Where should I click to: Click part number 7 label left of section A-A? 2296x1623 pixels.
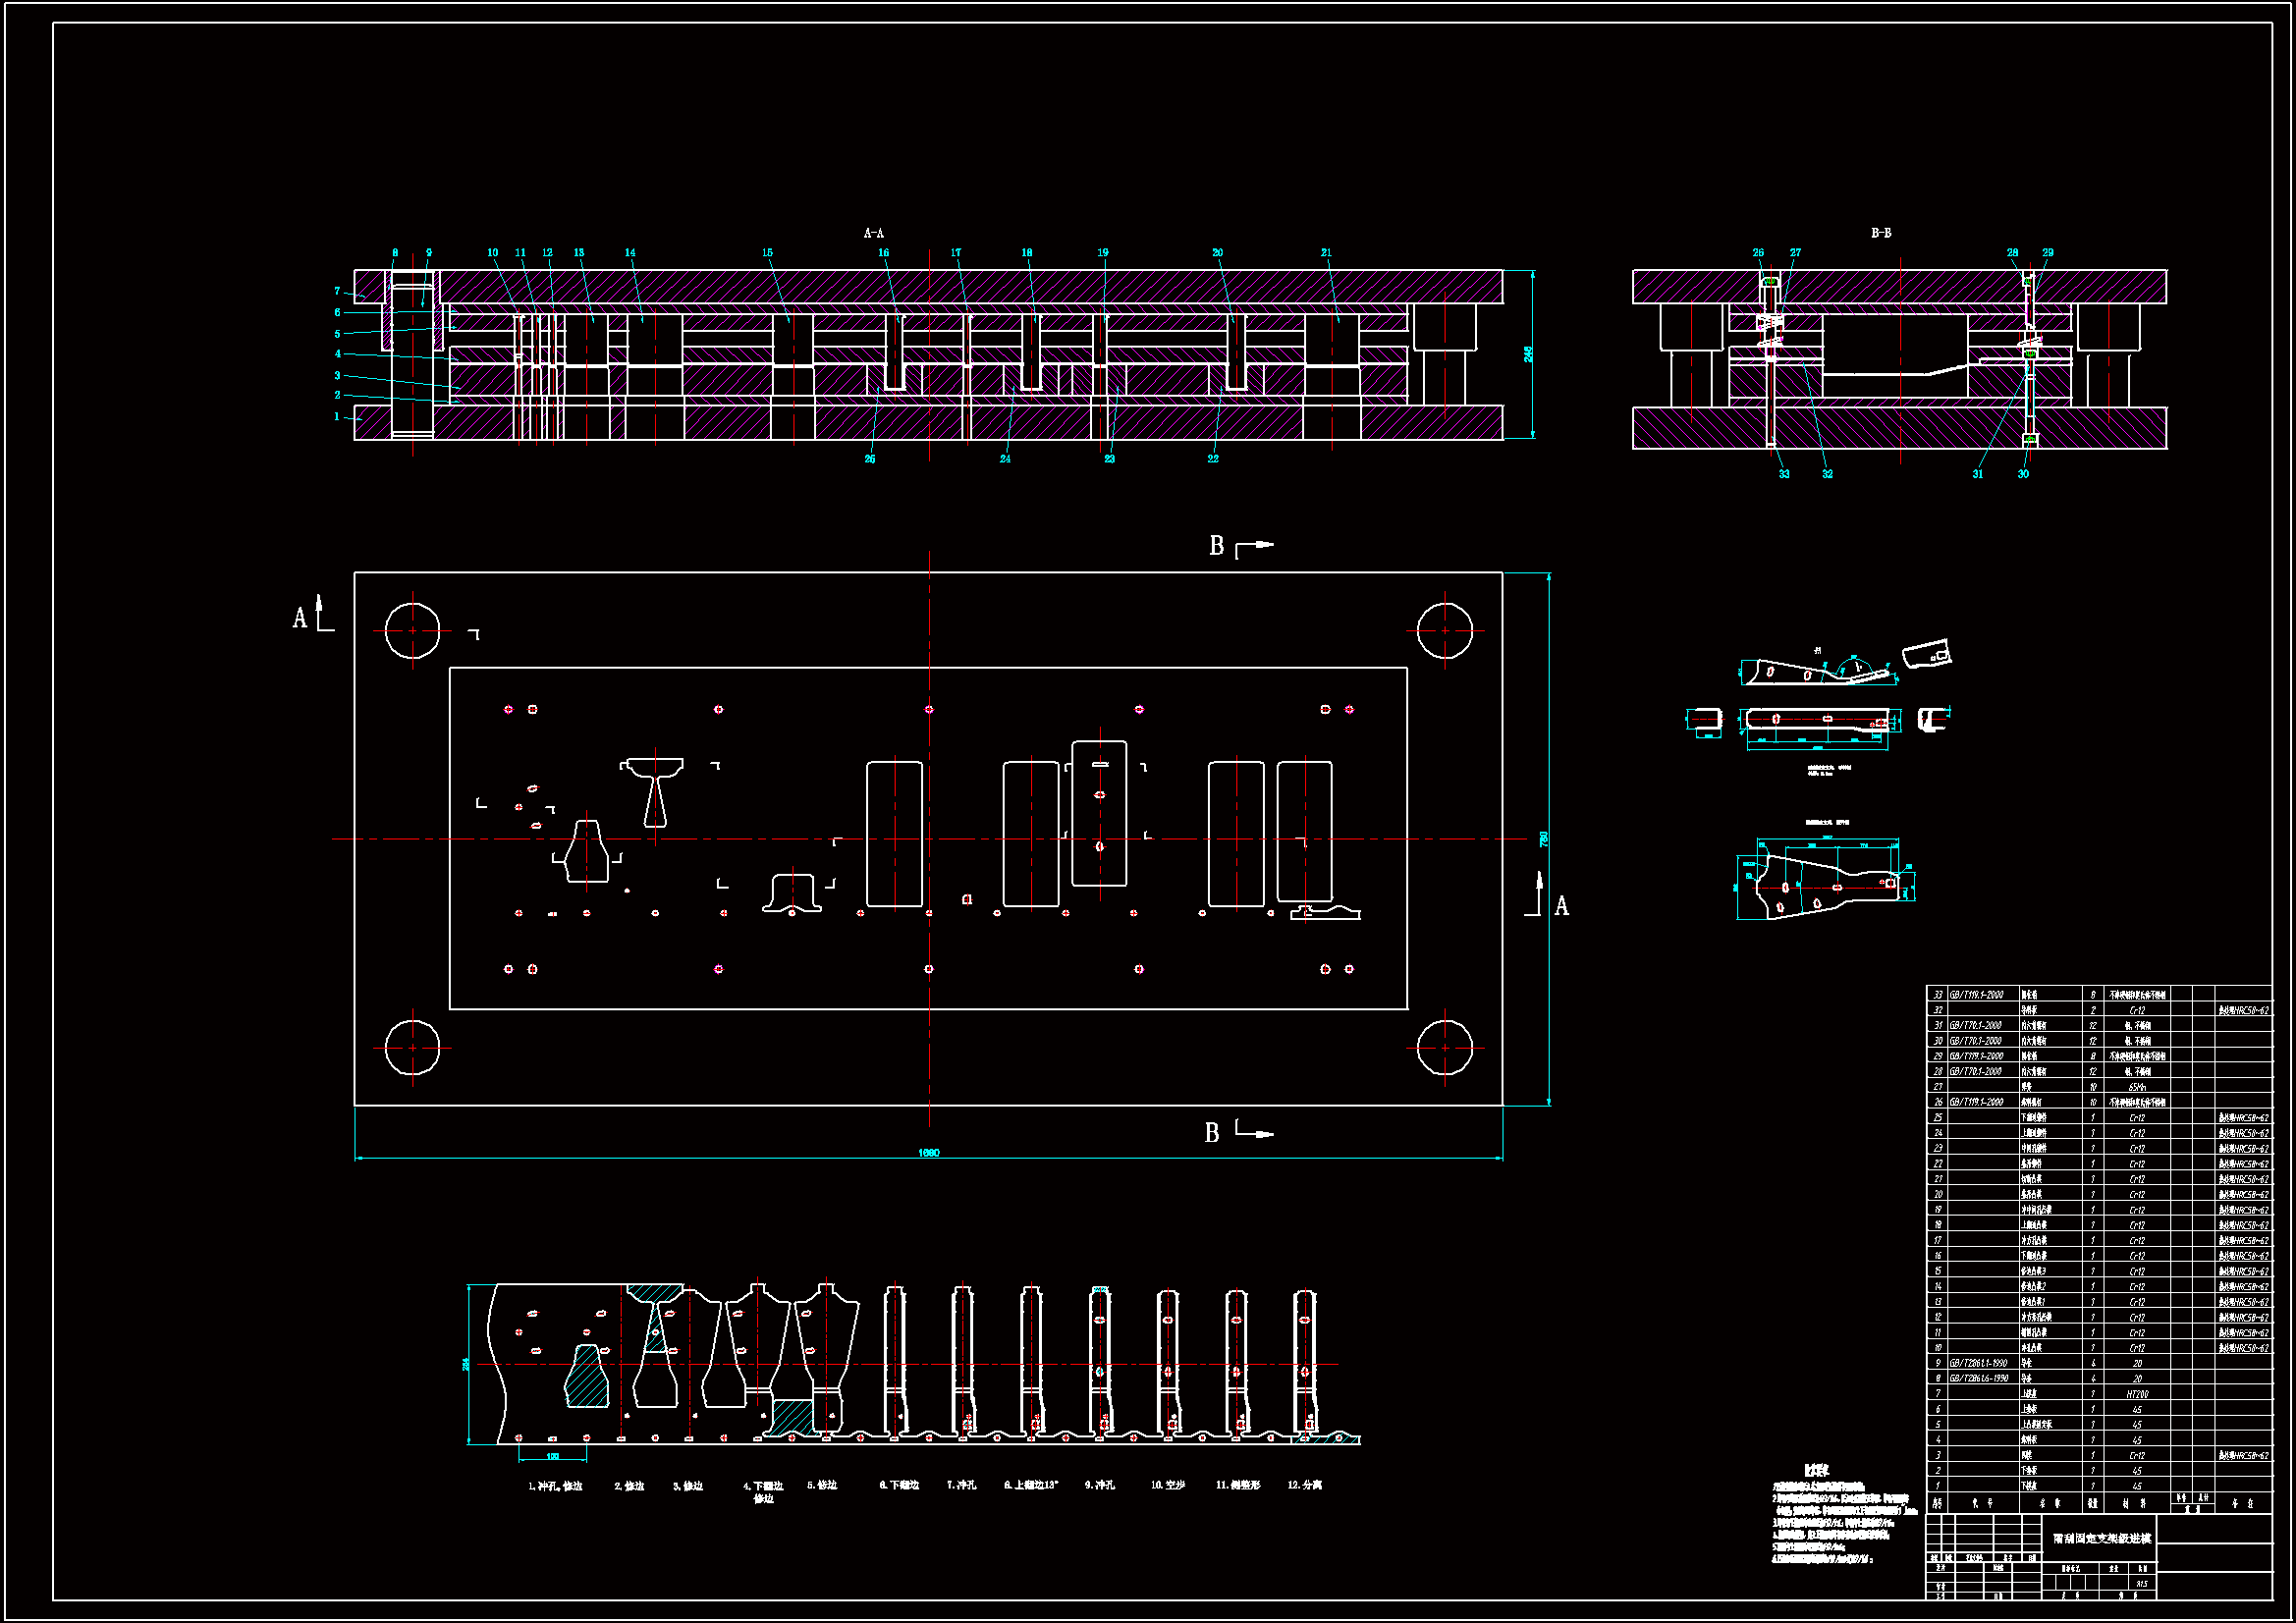[x=337, y=291]
